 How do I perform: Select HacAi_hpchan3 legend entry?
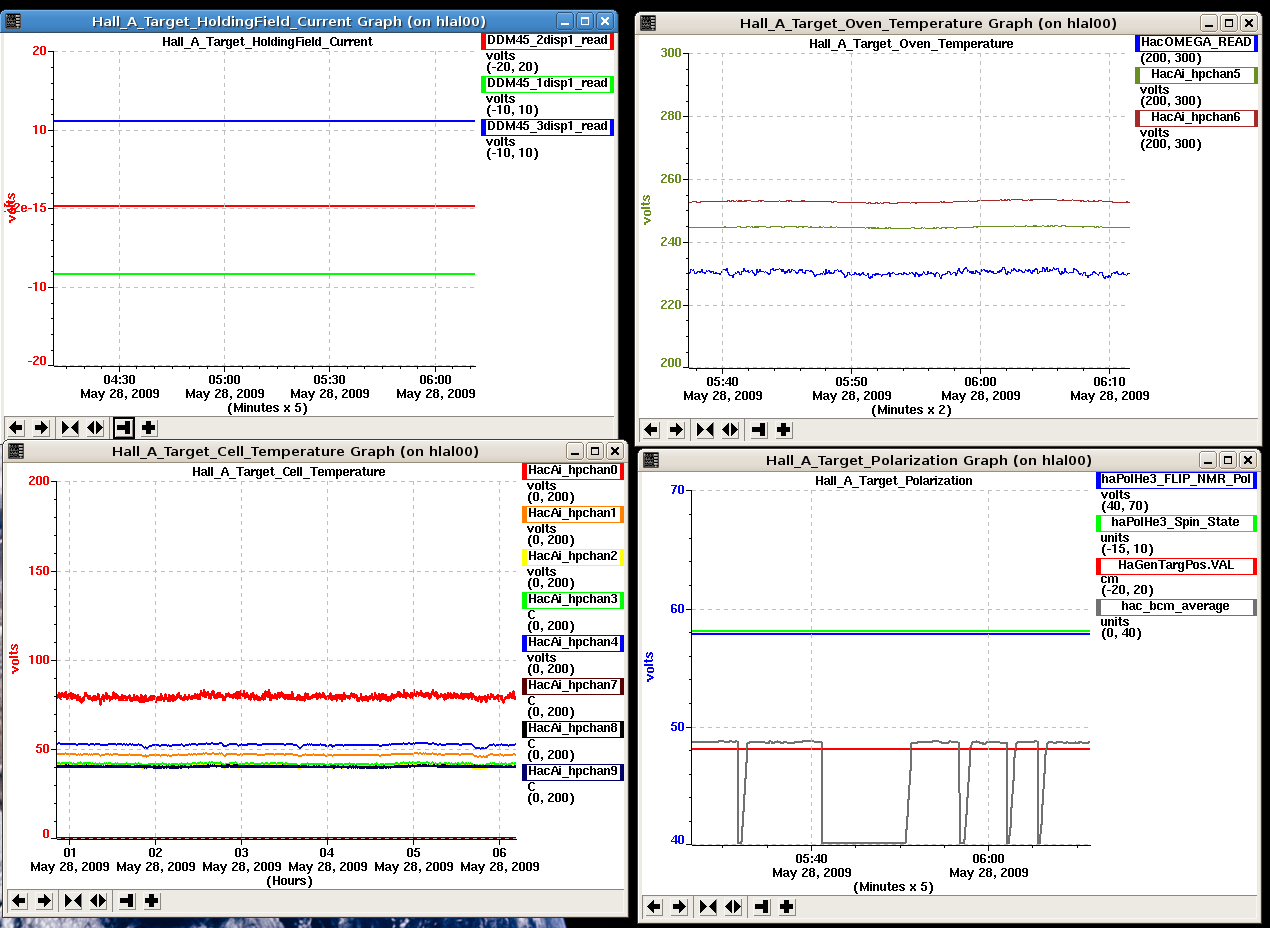coord(573,599)
